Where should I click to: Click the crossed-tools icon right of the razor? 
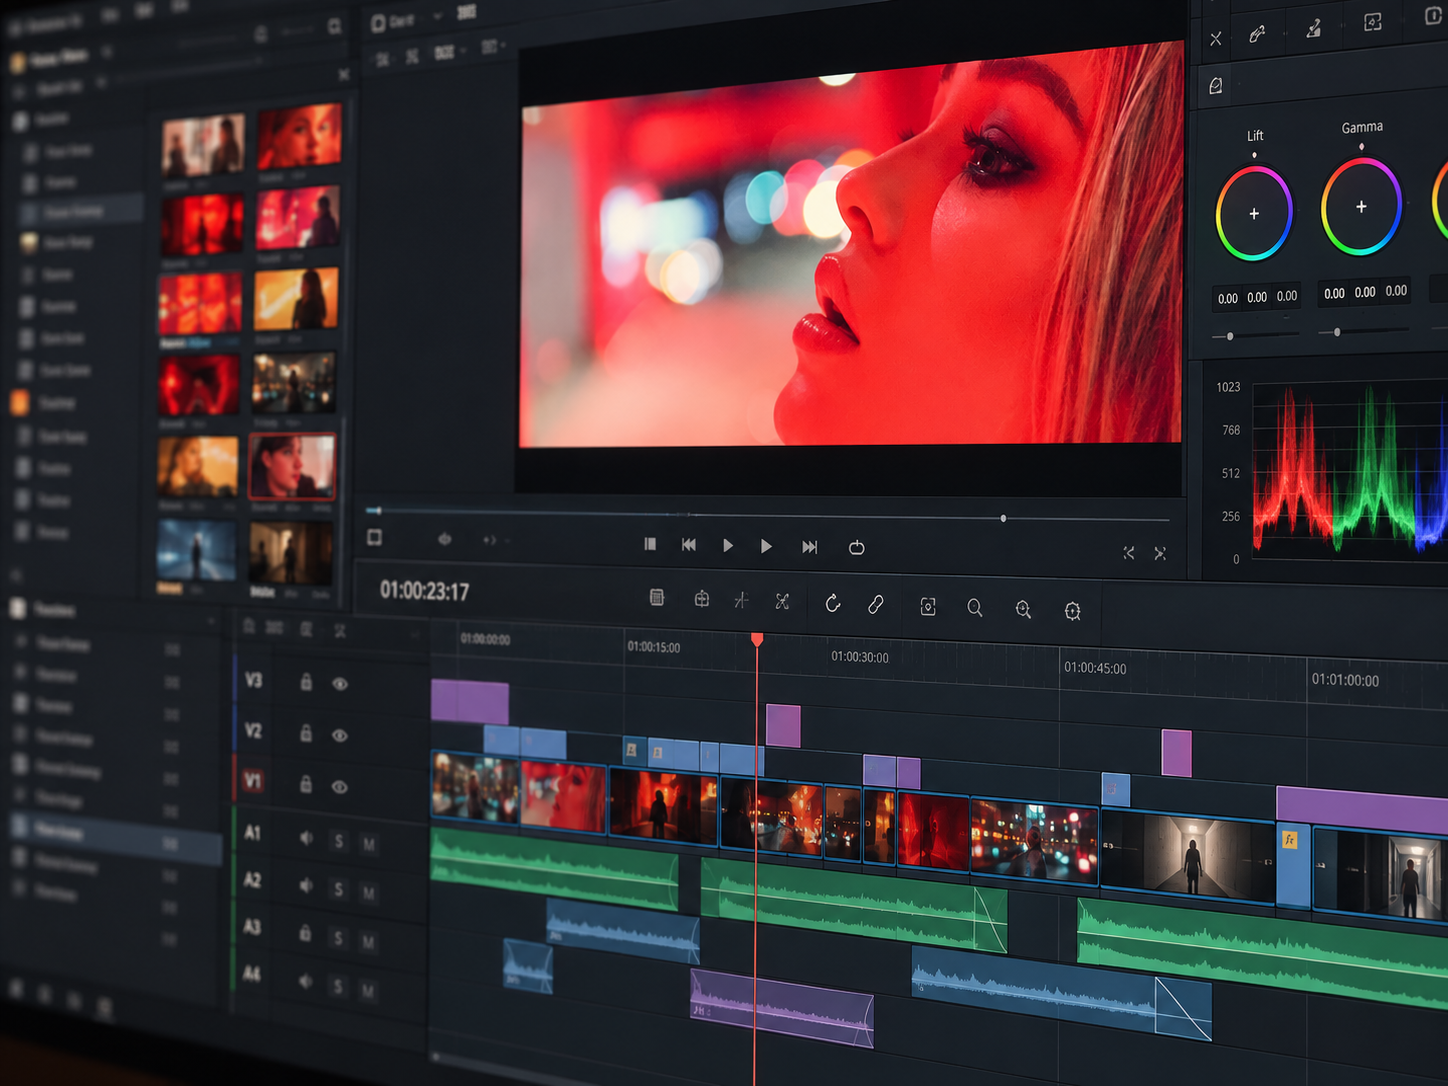pos(782,601)
